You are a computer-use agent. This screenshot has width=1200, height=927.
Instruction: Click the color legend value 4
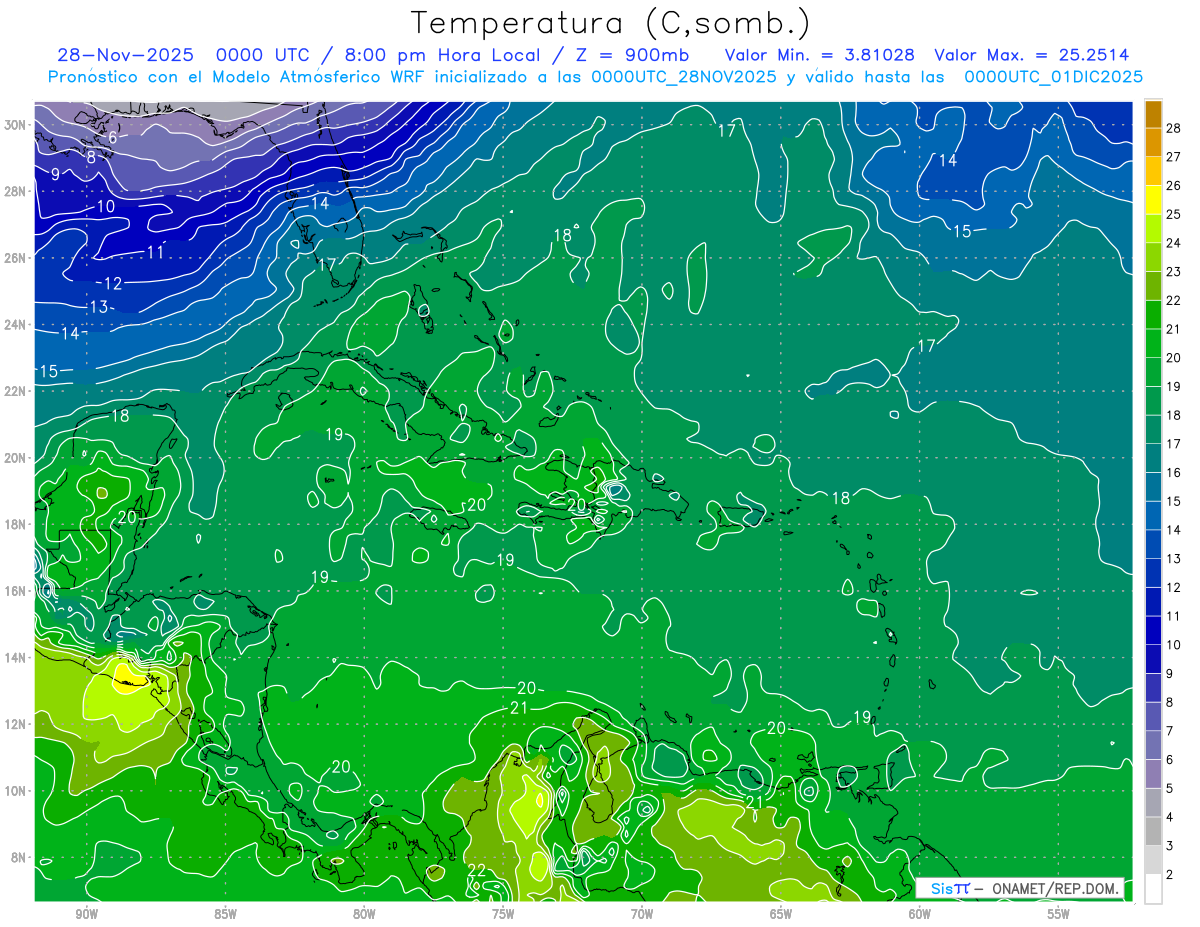click(1170, 817)
